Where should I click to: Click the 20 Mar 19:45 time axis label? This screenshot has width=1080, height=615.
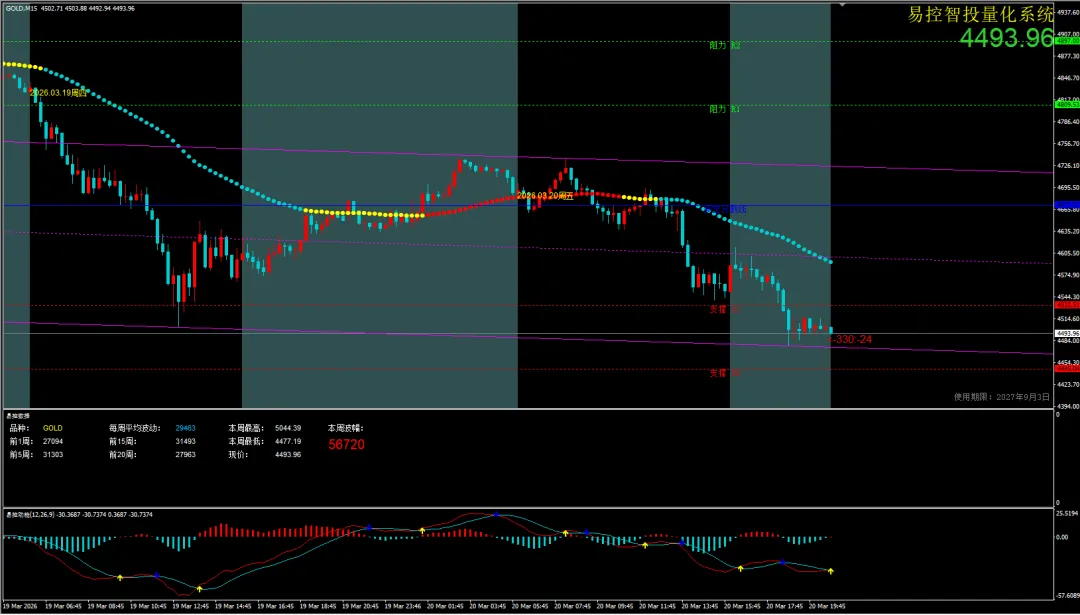[827, 607]
